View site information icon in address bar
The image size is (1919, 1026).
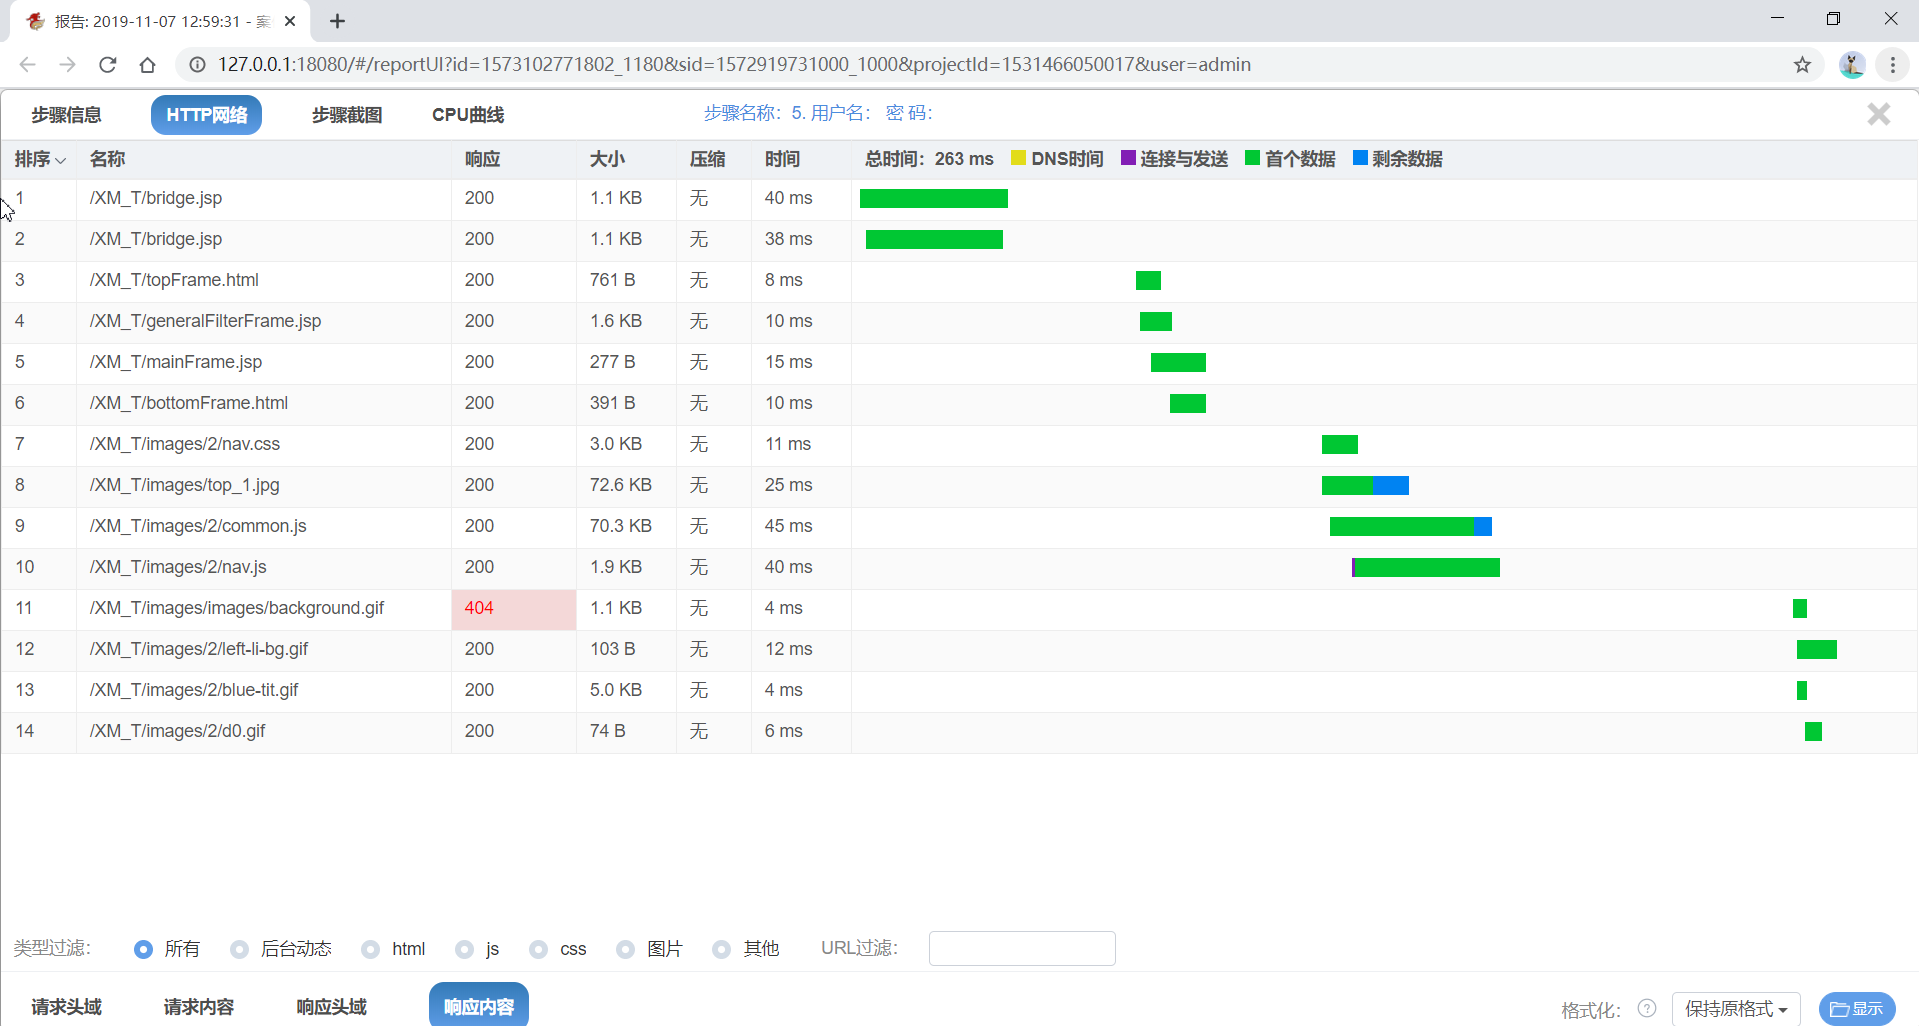198,65
